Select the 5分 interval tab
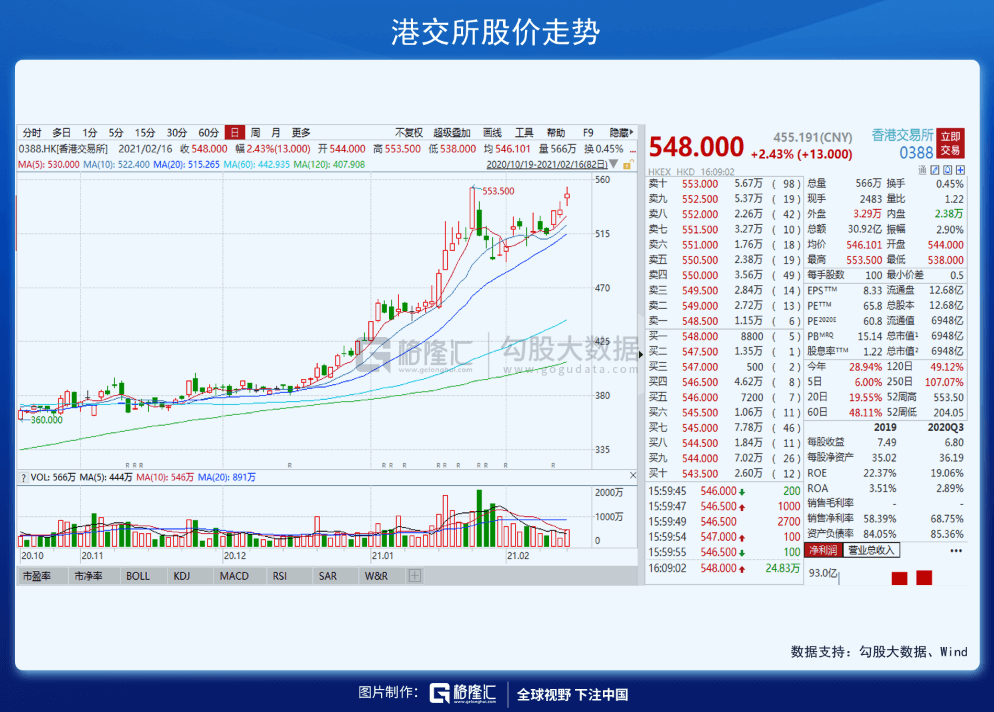 pos(115,133)
